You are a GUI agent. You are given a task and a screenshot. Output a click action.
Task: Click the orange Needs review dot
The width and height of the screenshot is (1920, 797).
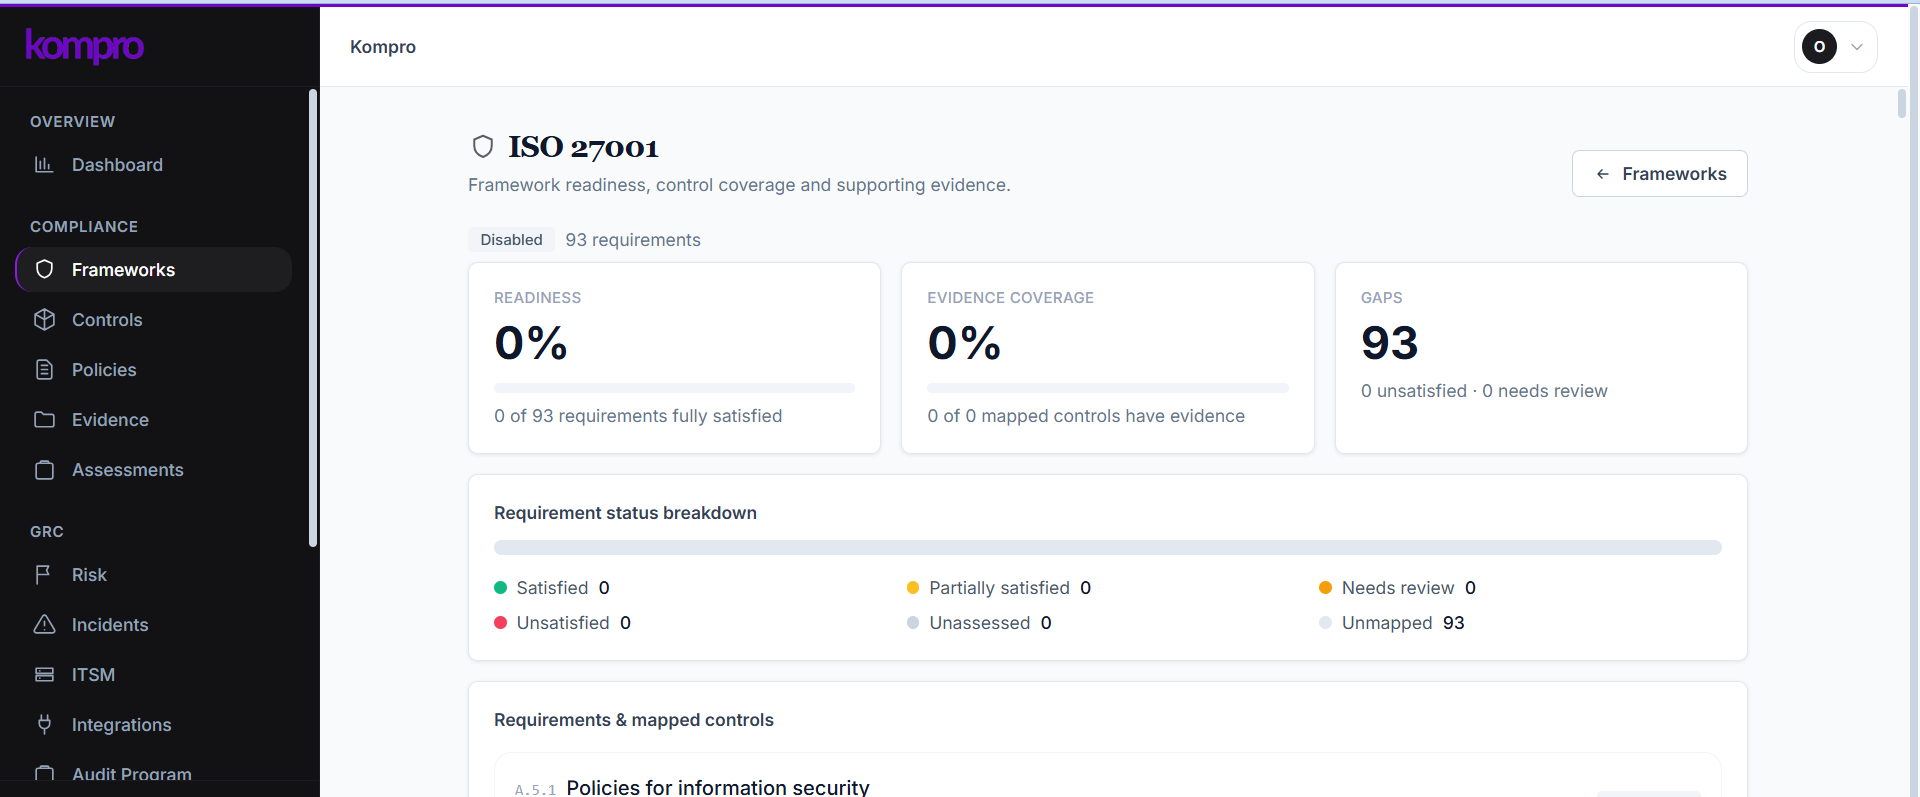pyautogui.click(x=1325, y=588)
